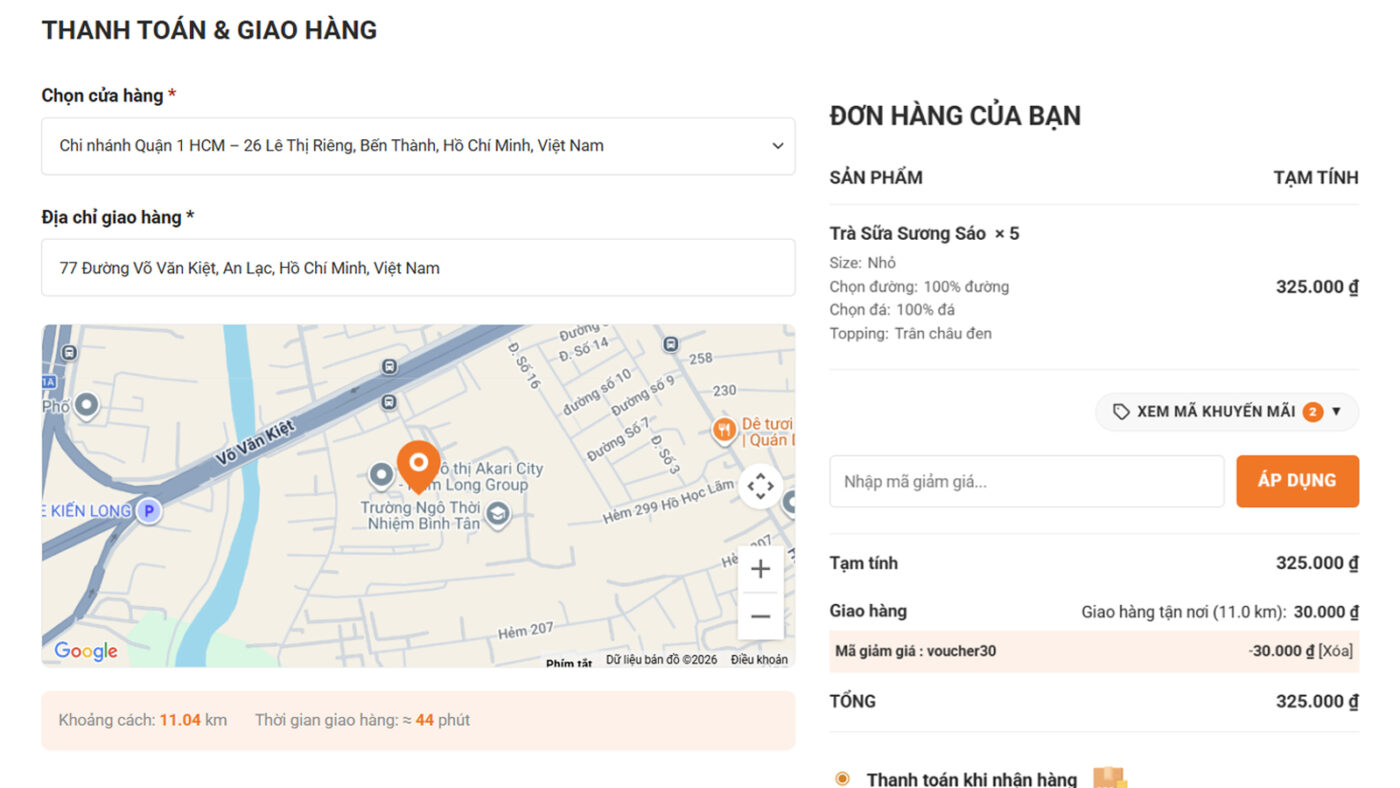Click the school marker for Trường Ngô Thời Nhiệm
Screen dimensions: 1400x788
pos(497,515)
